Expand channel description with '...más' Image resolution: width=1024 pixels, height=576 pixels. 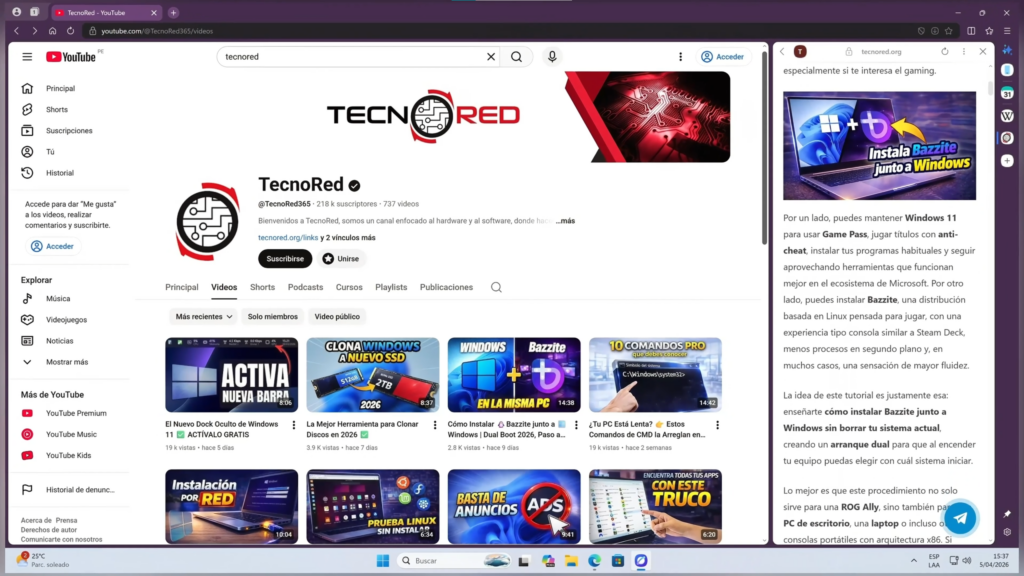pos(565,221)
